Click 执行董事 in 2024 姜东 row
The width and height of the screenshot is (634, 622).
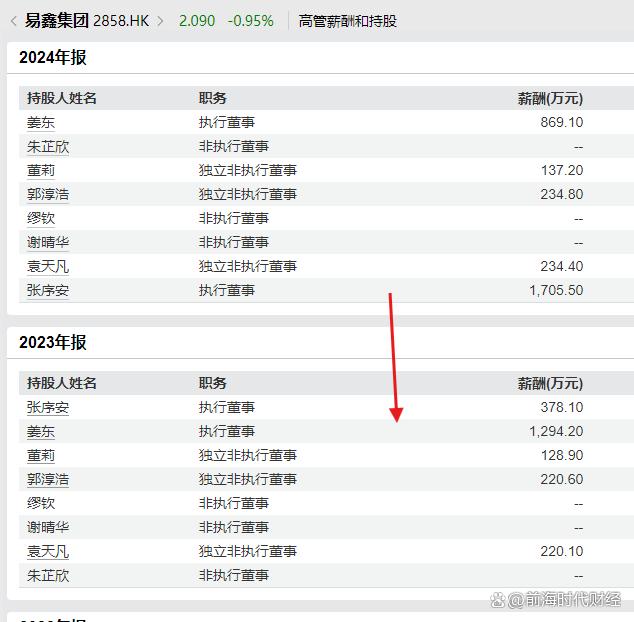(227, 123)
